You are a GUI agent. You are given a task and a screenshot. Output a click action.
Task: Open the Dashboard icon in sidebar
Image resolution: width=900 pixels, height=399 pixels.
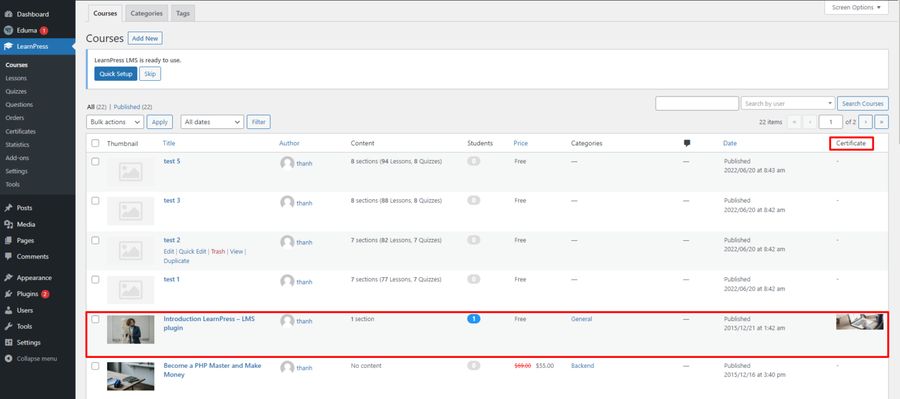pyautogui.click(x=8, y=14)
